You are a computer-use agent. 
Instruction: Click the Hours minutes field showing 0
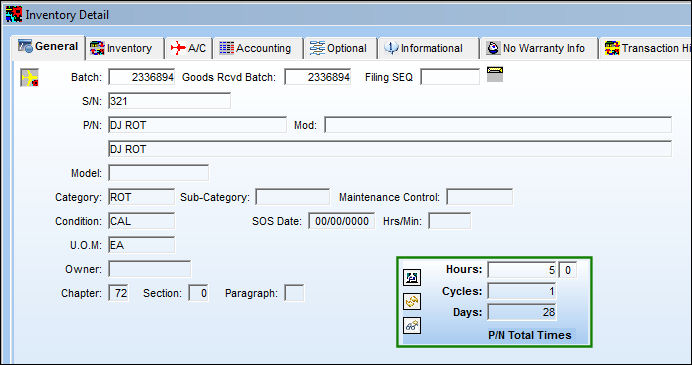point(568,270)
